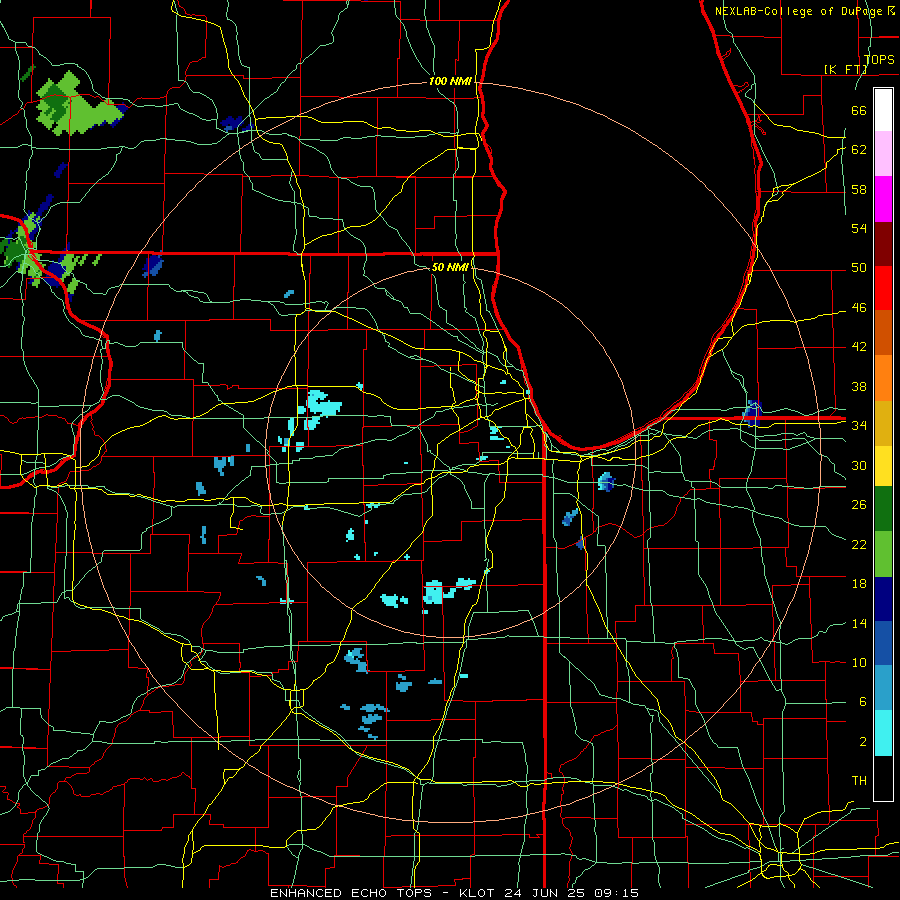Click the "24 JUN 25 09:15" timestamp
This screenshot has height=900, width=900.
pyautogui.click(x=571, y=893)
